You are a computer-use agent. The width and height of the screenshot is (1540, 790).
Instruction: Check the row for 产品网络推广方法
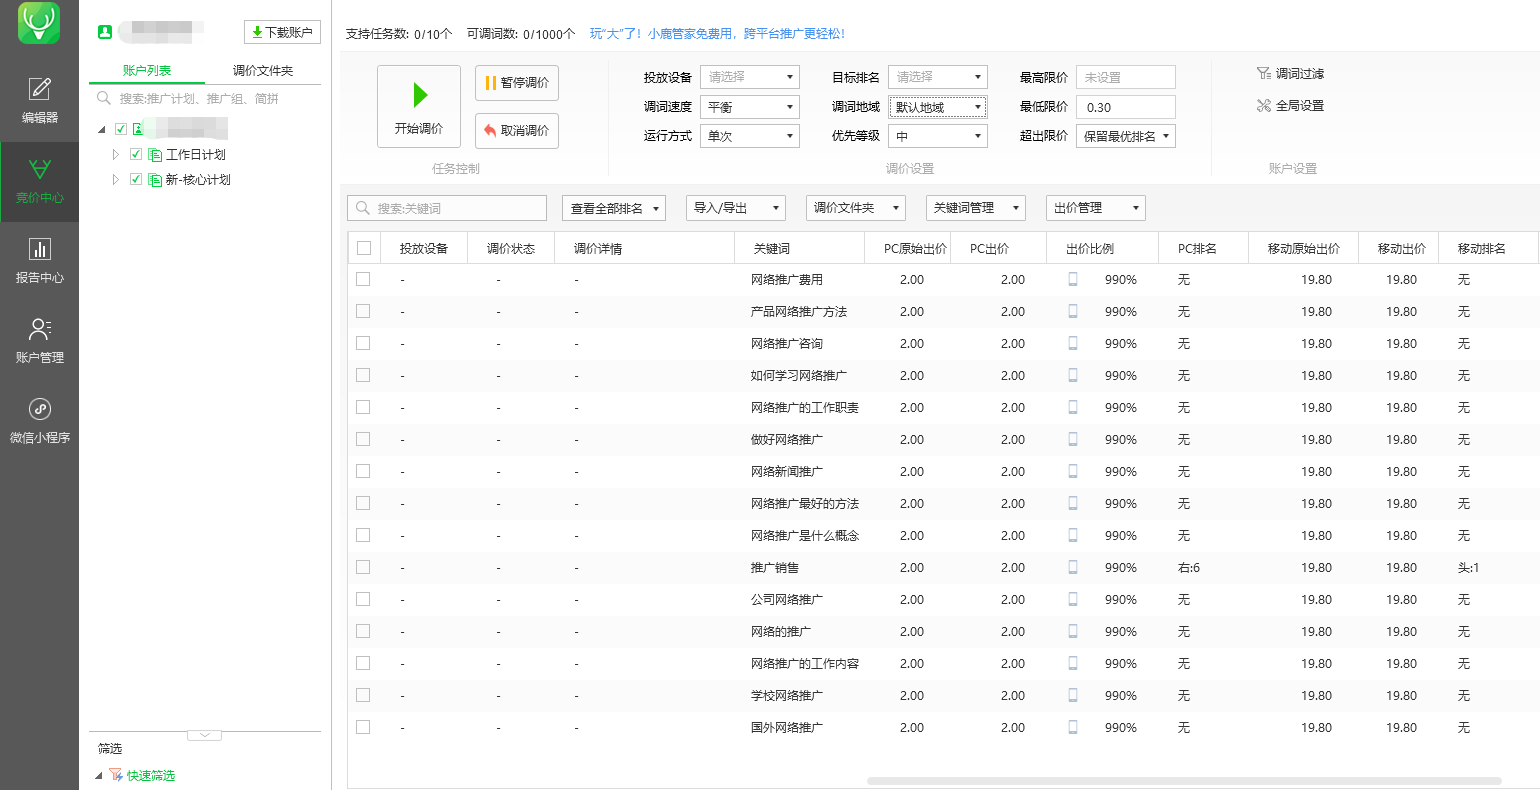(363, 312)
